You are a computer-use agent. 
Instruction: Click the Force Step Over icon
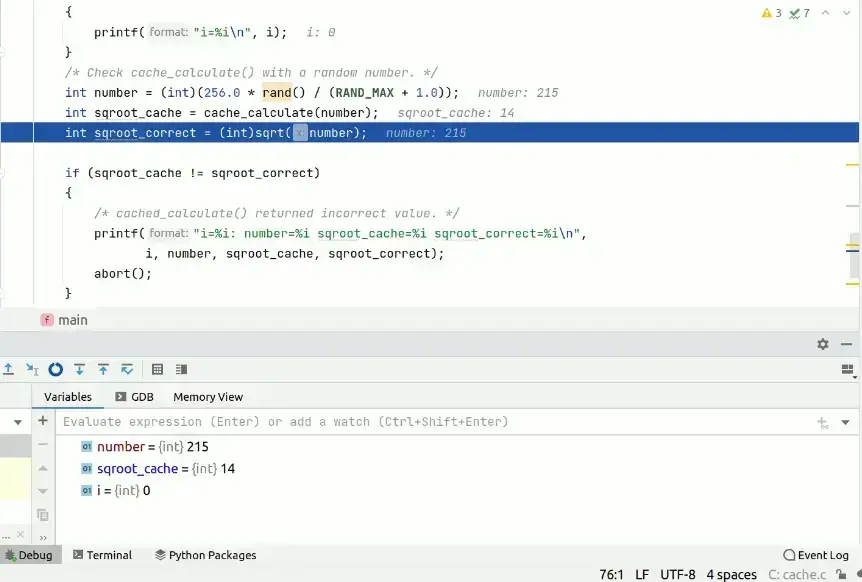coord(127,369)
